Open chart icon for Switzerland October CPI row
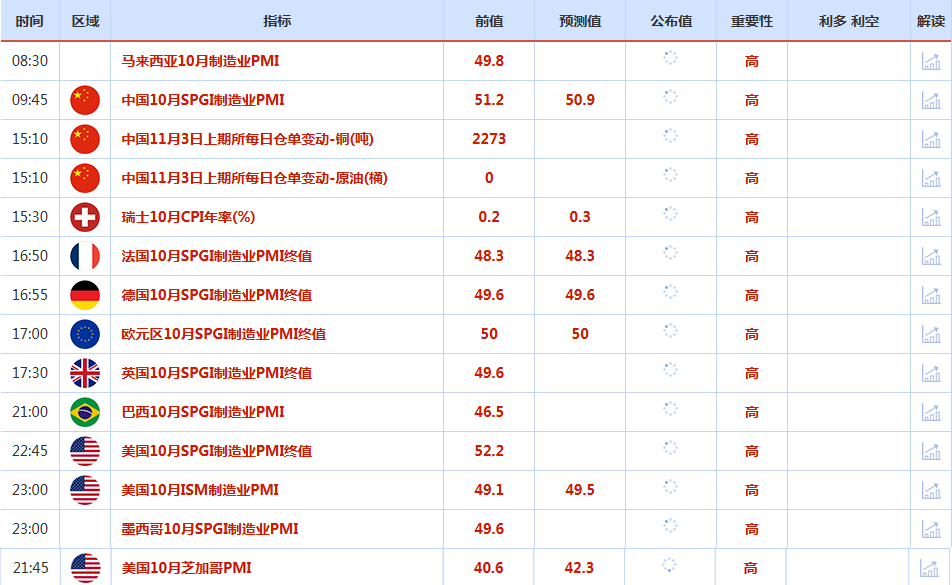The image size is (952, 585). (x=930, y=217)
